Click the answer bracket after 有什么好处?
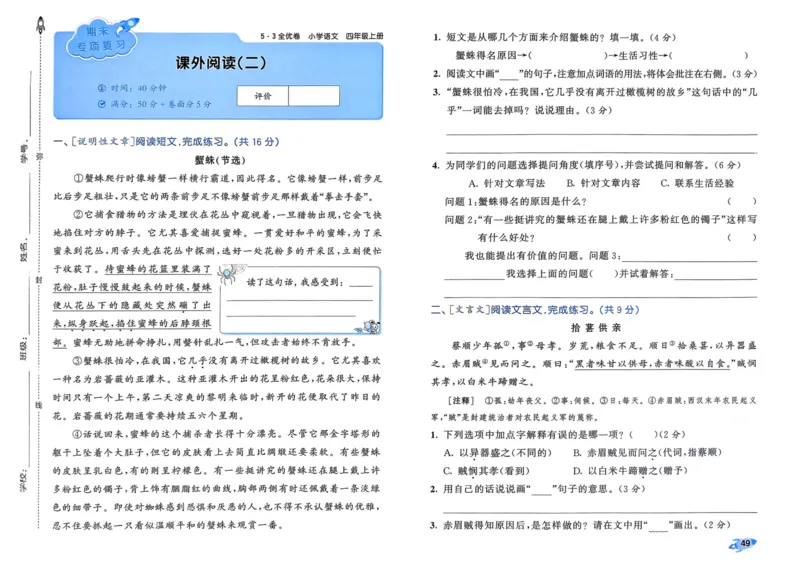This screenshot has width=800, height=566. click(x=742, y=237)
